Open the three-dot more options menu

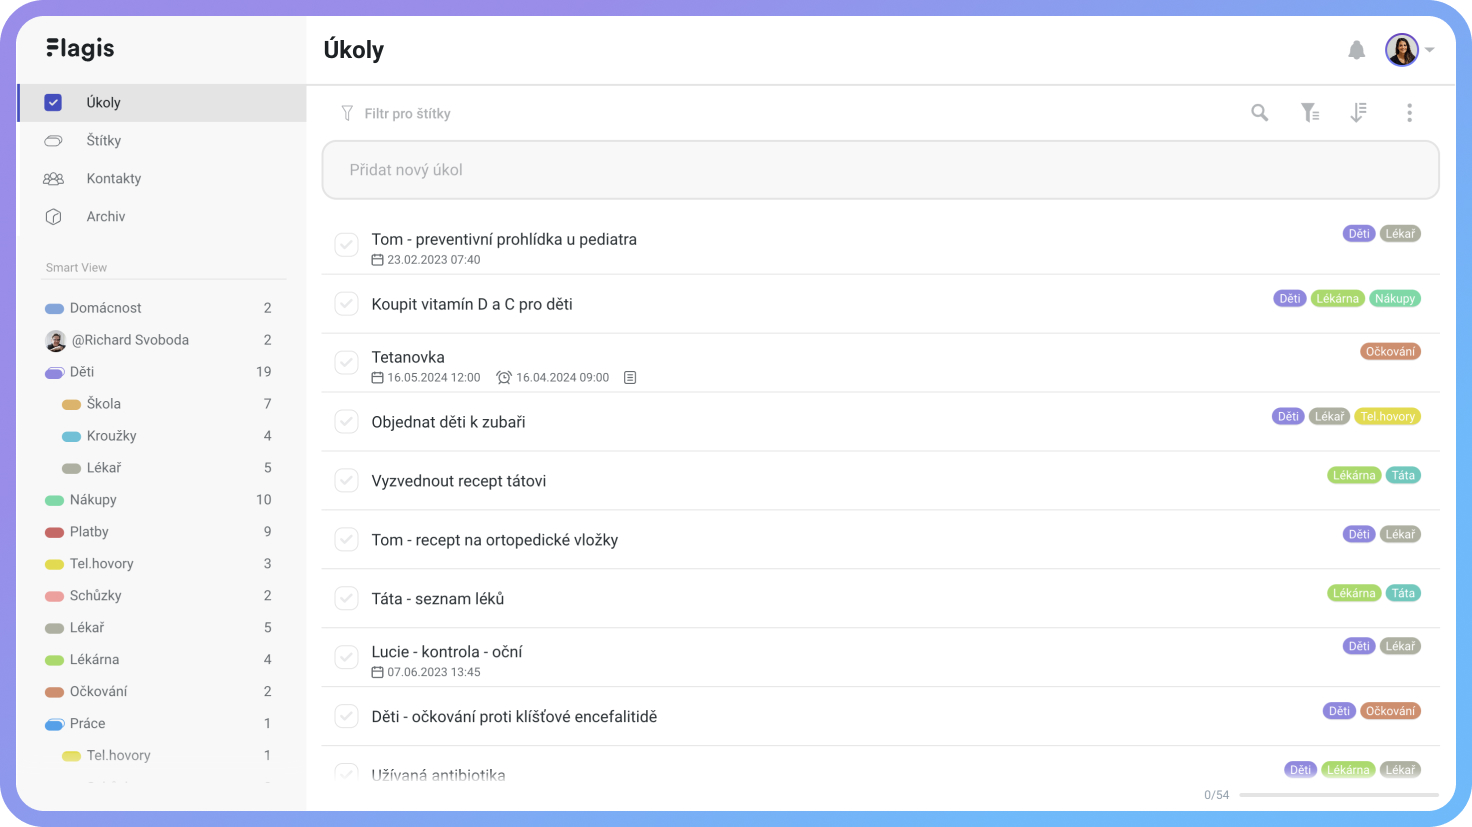point(1409,113)
